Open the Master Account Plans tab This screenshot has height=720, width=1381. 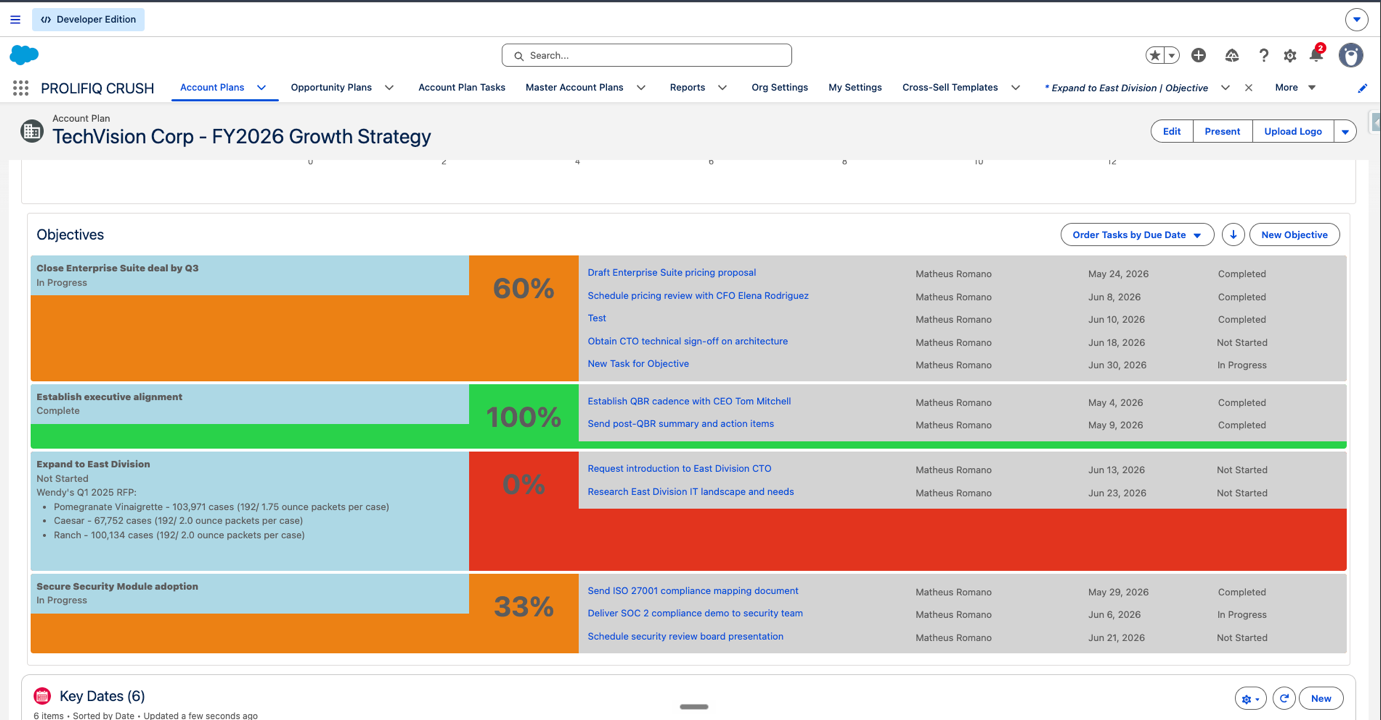tap(574, 88)
